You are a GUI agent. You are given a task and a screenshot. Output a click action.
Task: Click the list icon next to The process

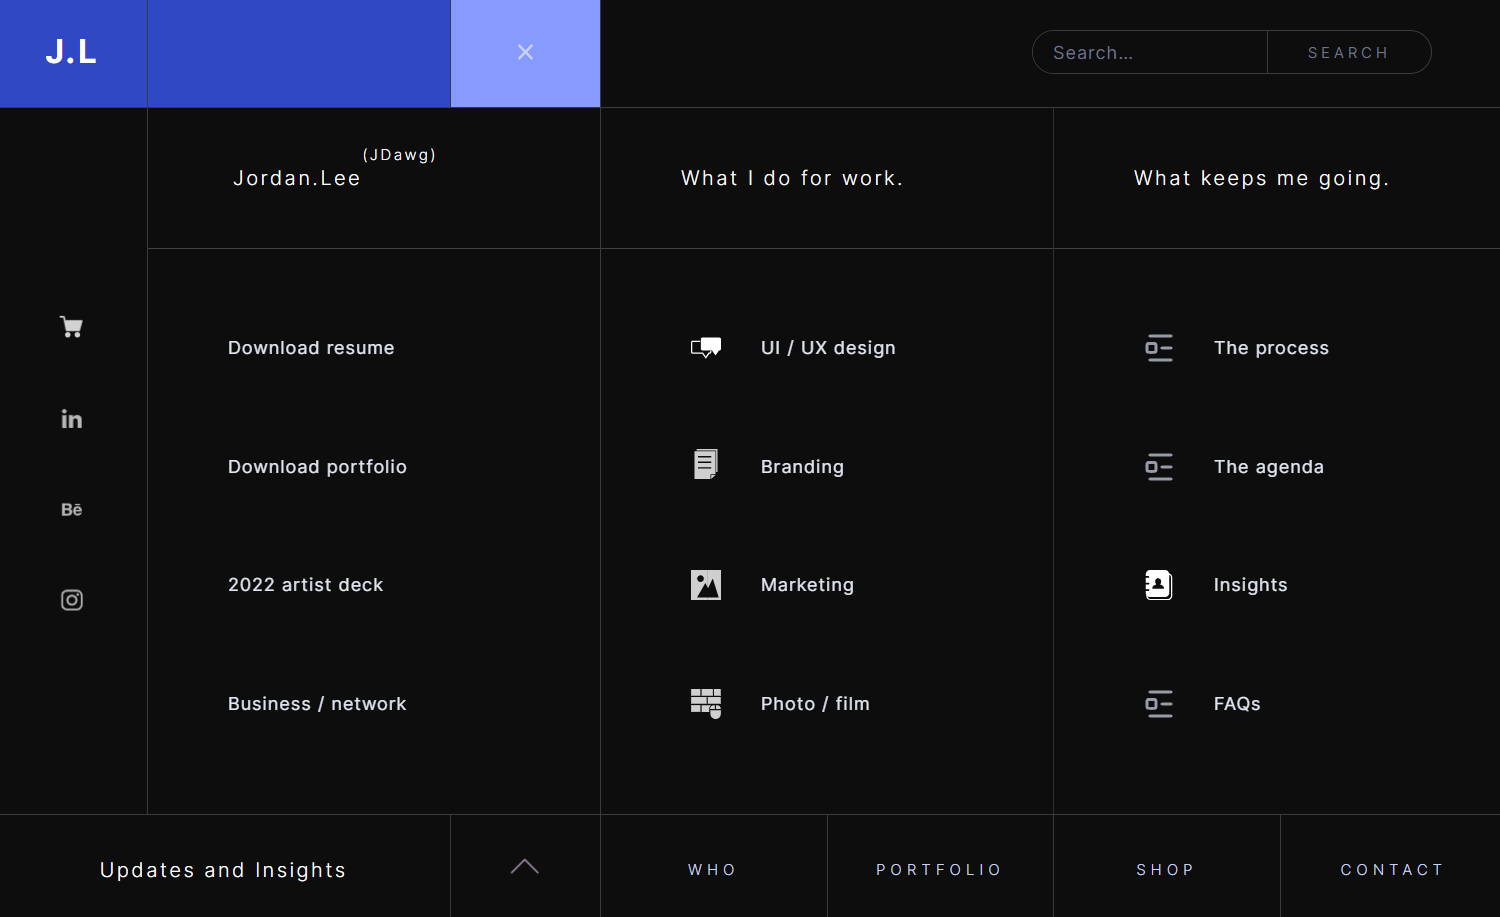click(x=1158, y=347)
